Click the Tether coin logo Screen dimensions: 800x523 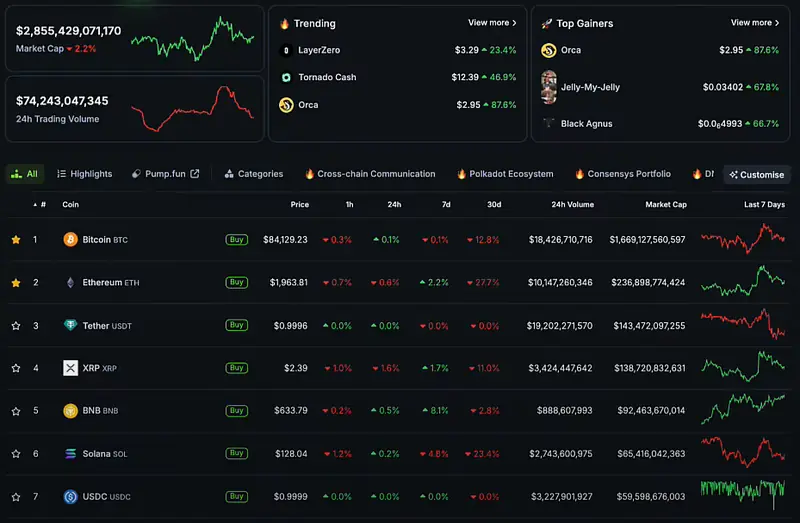(70, 325)
